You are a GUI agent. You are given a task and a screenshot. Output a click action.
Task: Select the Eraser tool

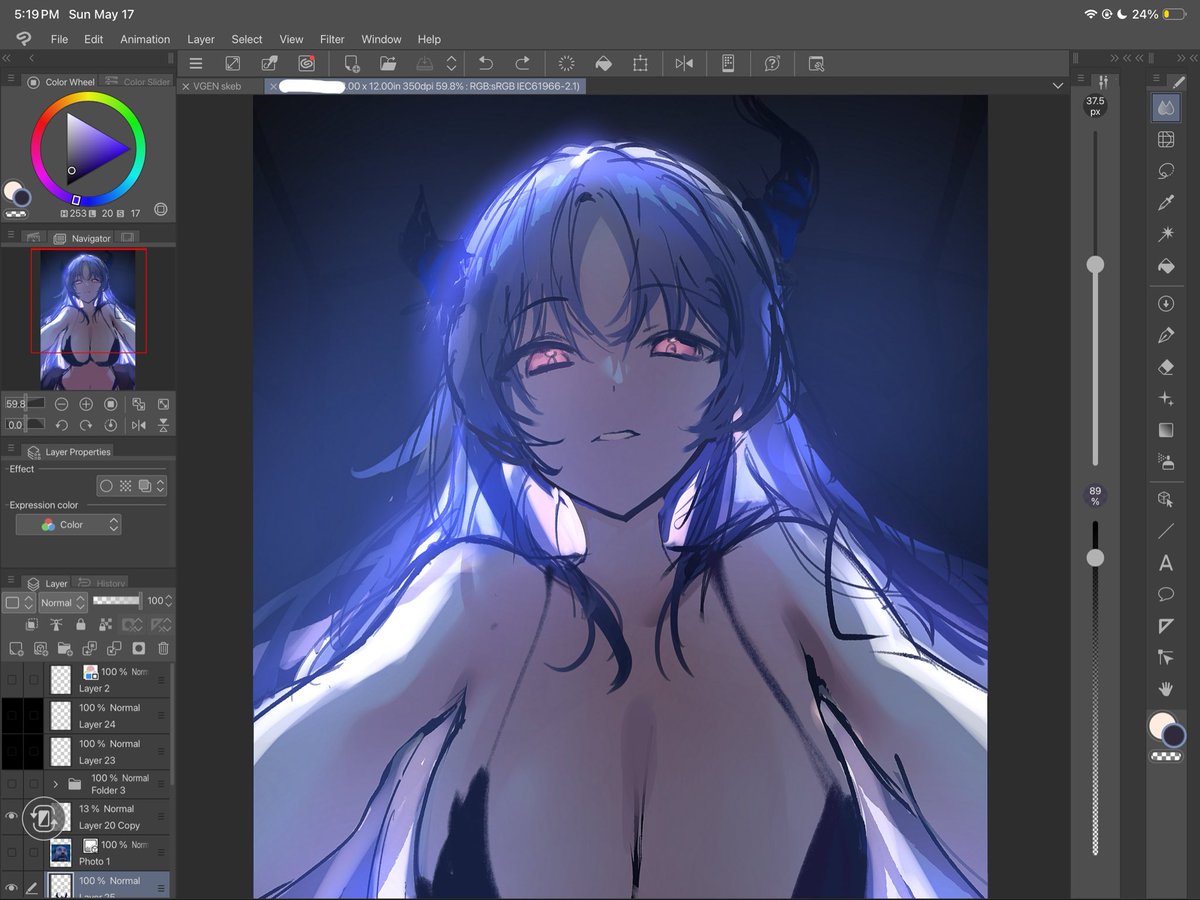1165,367
